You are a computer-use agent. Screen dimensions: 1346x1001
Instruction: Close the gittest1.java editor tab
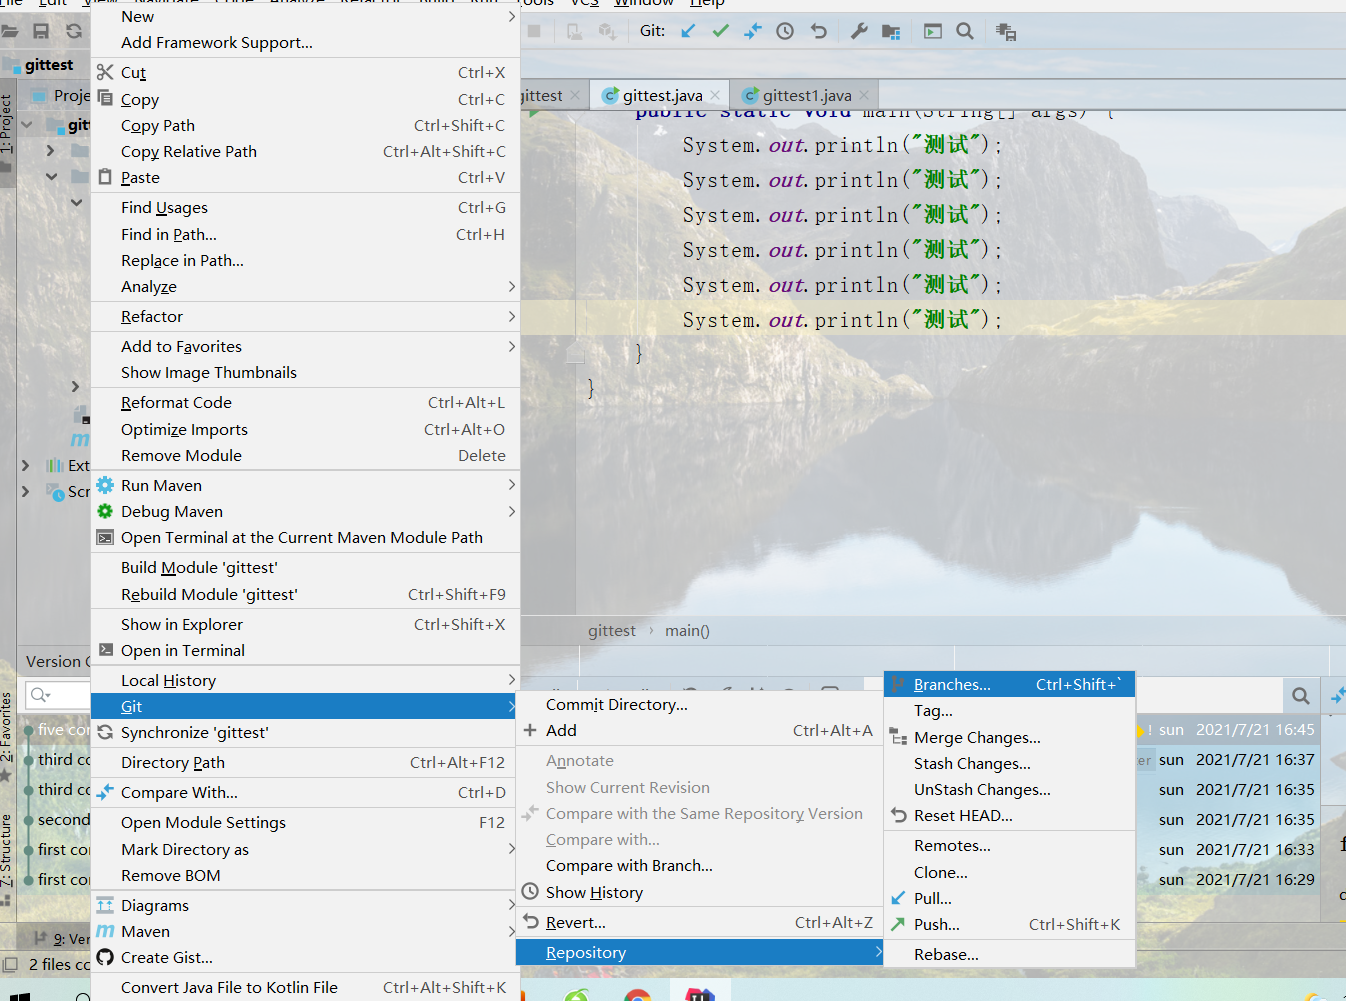coord(864,95)
